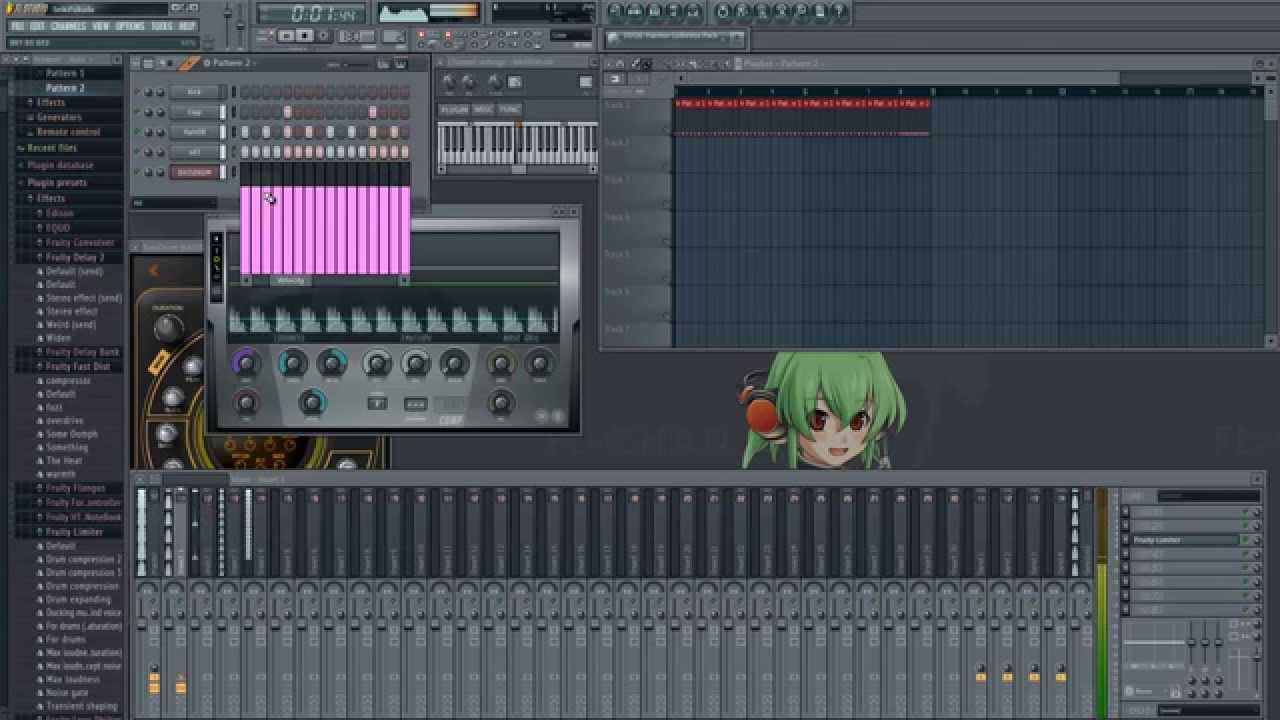Select the 'overdrive' preset
The width and height of the screenshot is (1280, 720).
[65, 421]
